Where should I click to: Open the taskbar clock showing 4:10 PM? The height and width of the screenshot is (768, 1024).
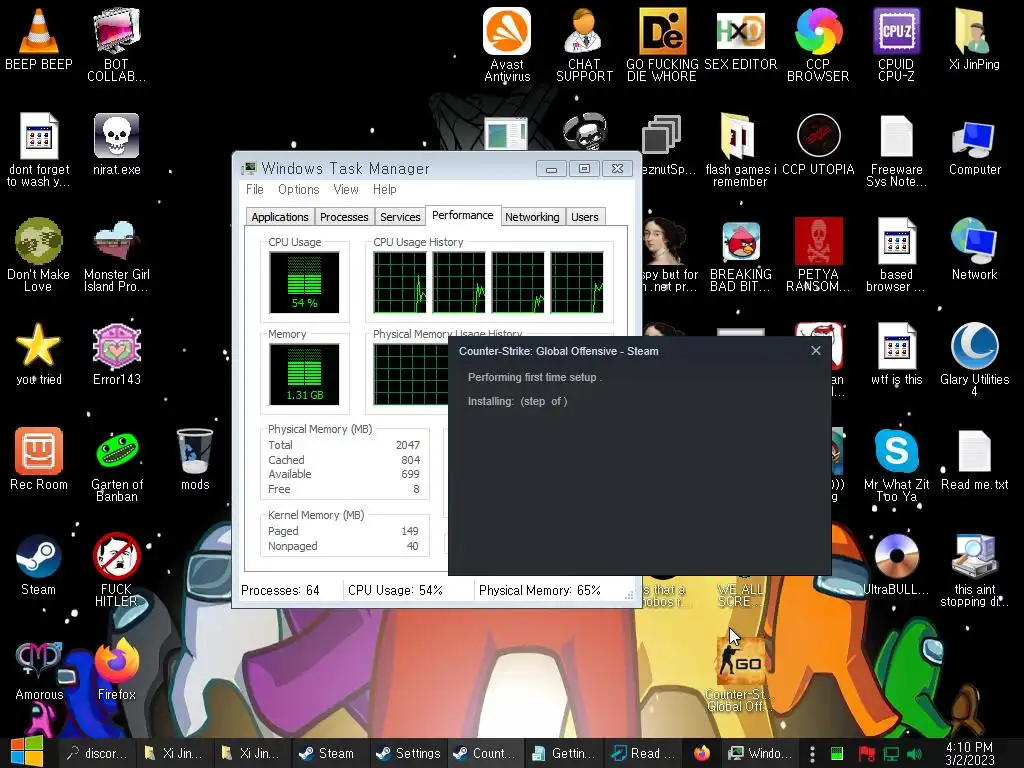click(969, 753)
